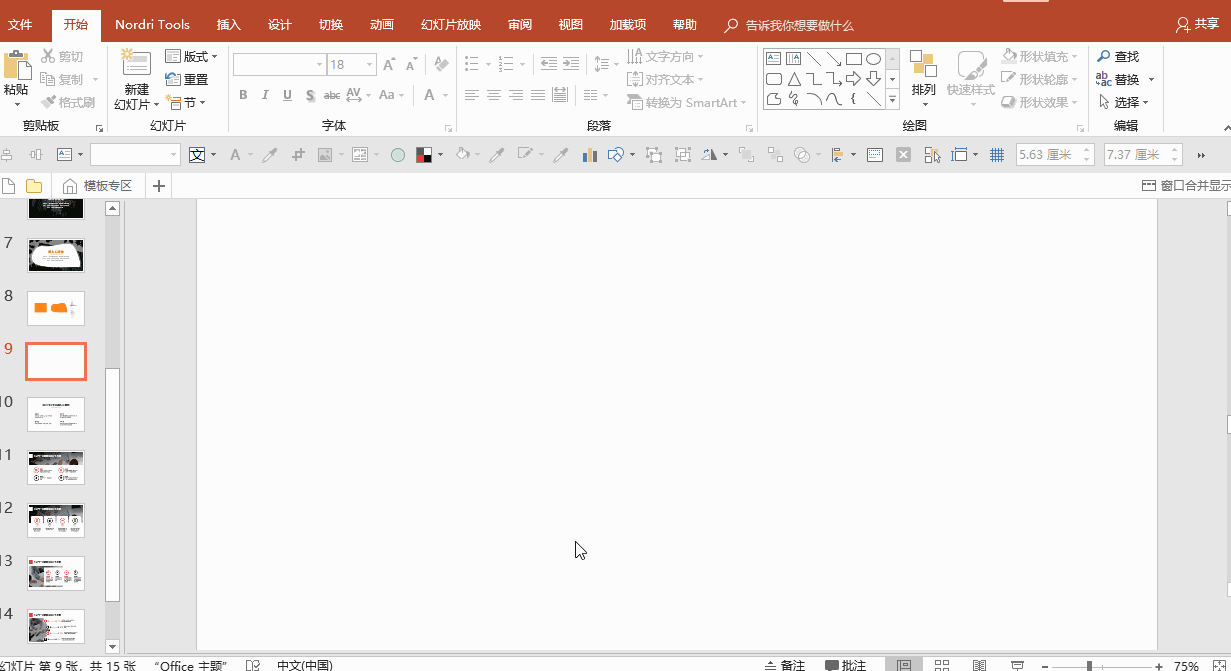1231x671 pixels.
Task: Click the zoom slider in the status bar
Action: (x=1089, y=665)
